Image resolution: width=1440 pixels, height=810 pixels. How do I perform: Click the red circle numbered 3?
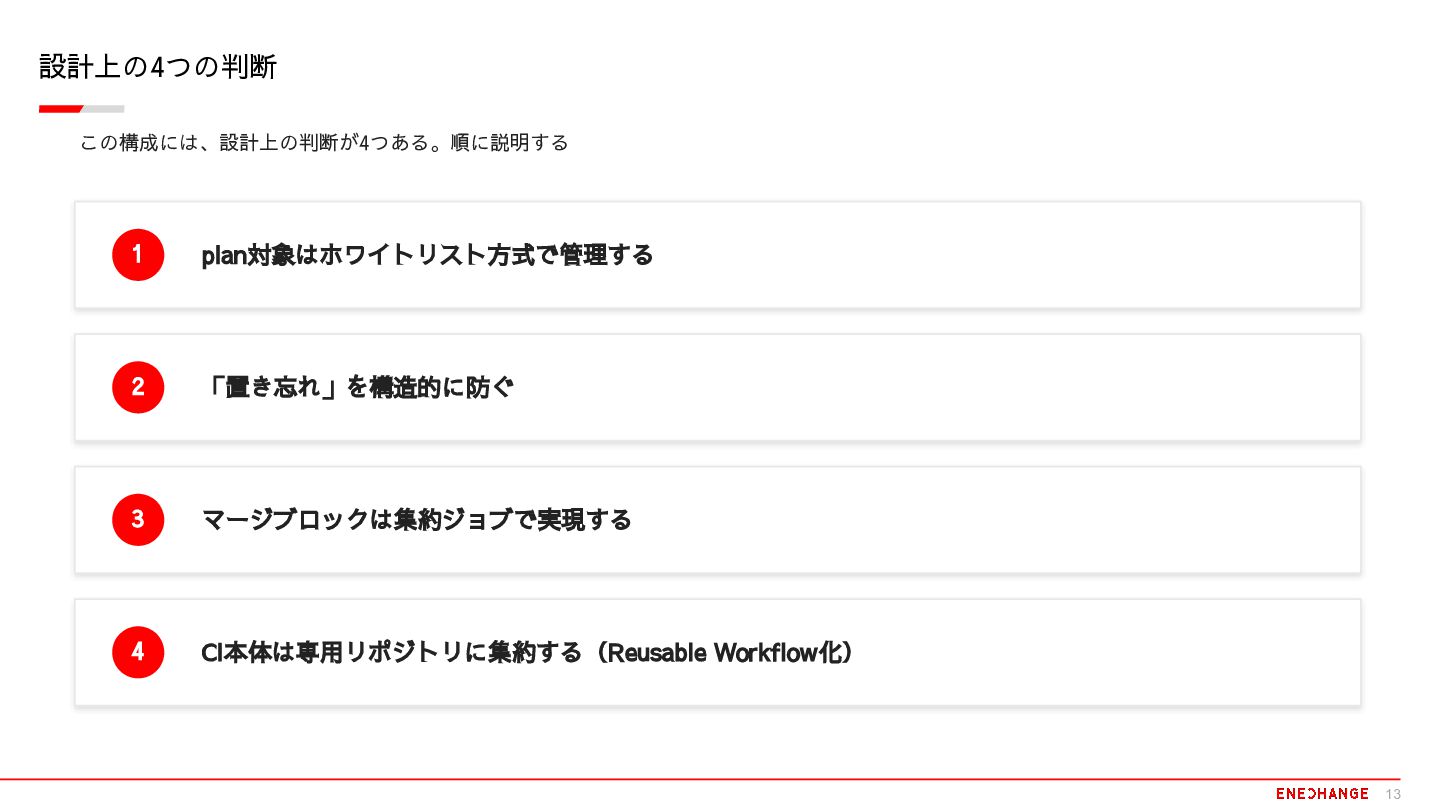[138, 520]
